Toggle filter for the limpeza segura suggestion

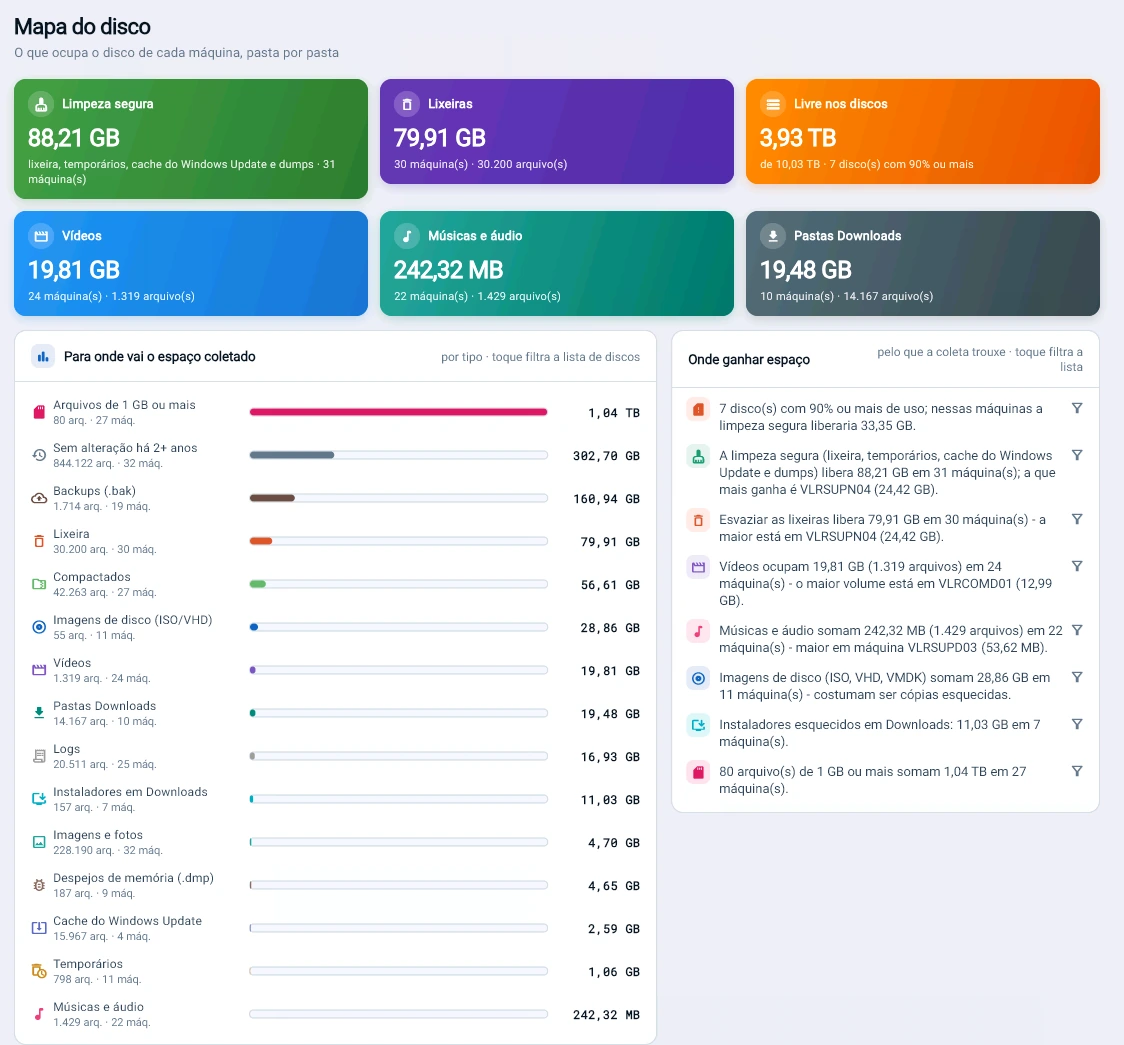tap(1077, 455)
